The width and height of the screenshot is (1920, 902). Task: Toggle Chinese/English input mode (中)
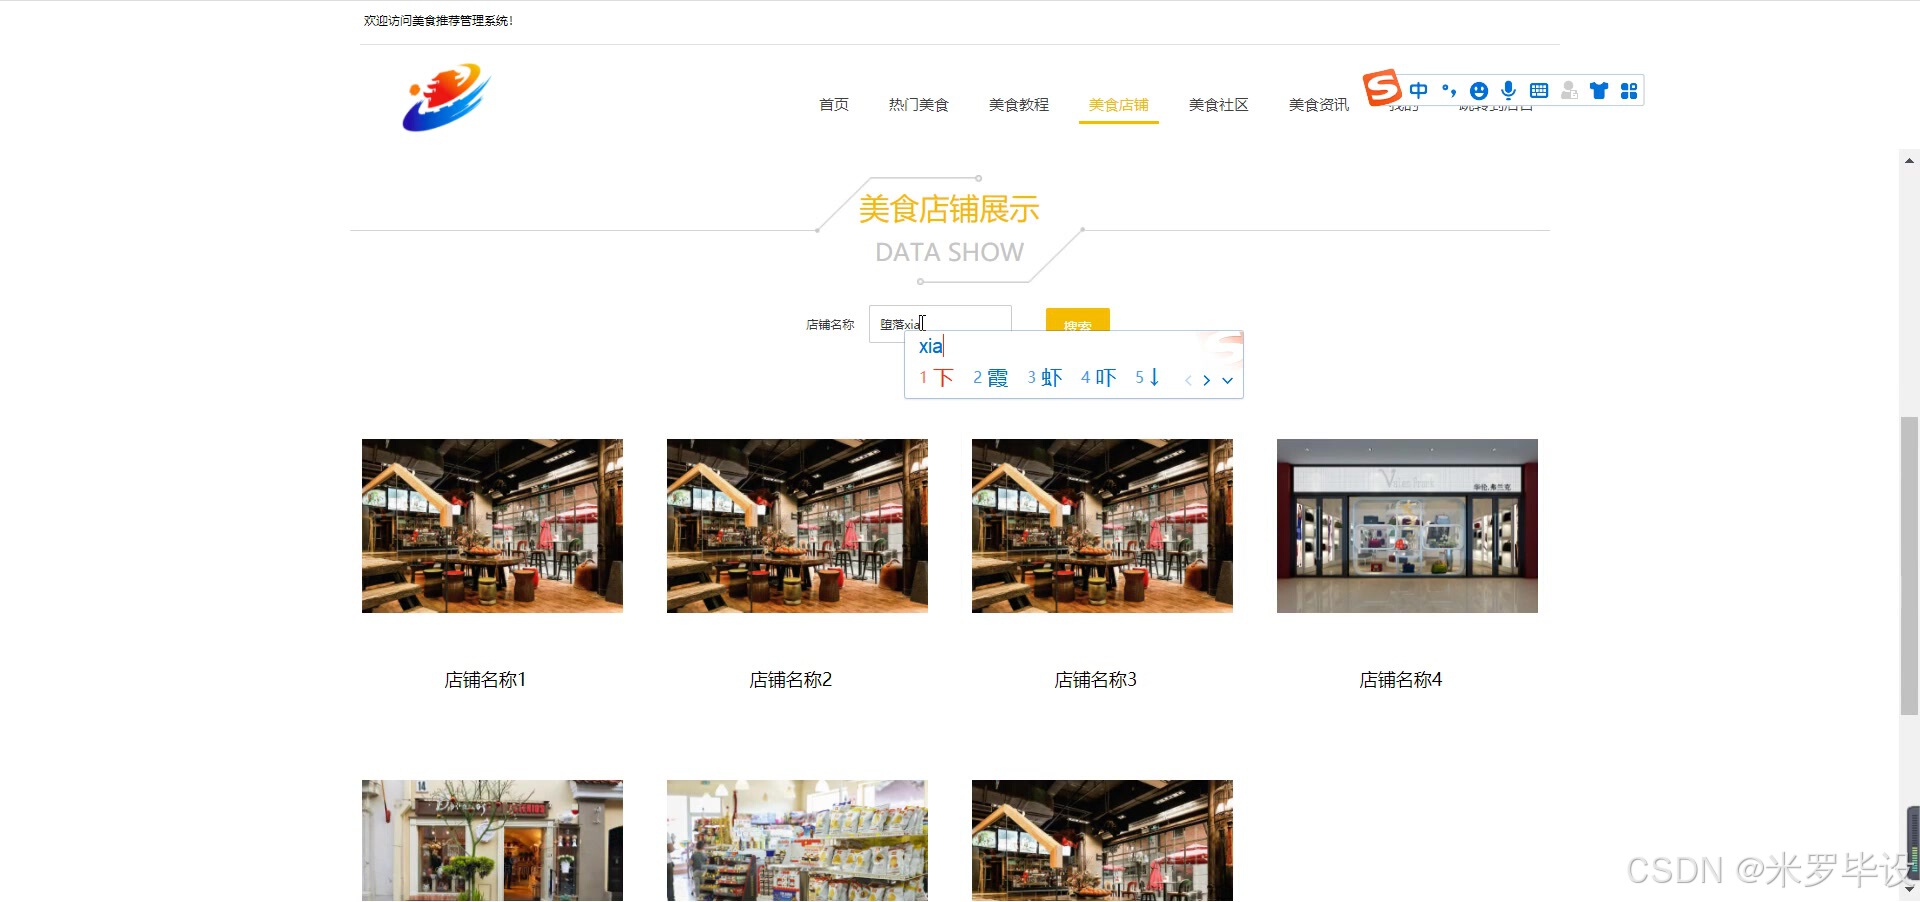pos(1418,90)
